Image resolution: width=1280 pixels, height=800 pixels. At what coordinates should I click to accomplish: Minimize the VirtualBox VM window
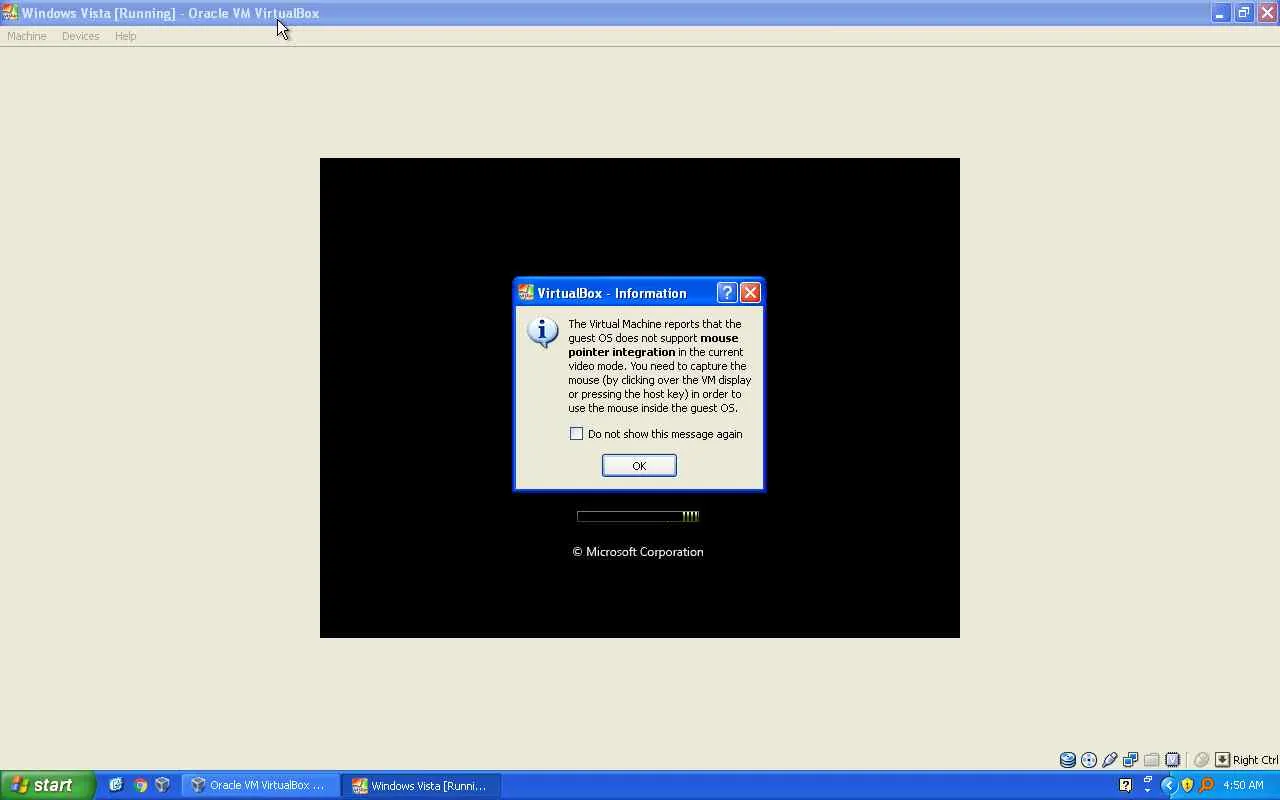1220,13
